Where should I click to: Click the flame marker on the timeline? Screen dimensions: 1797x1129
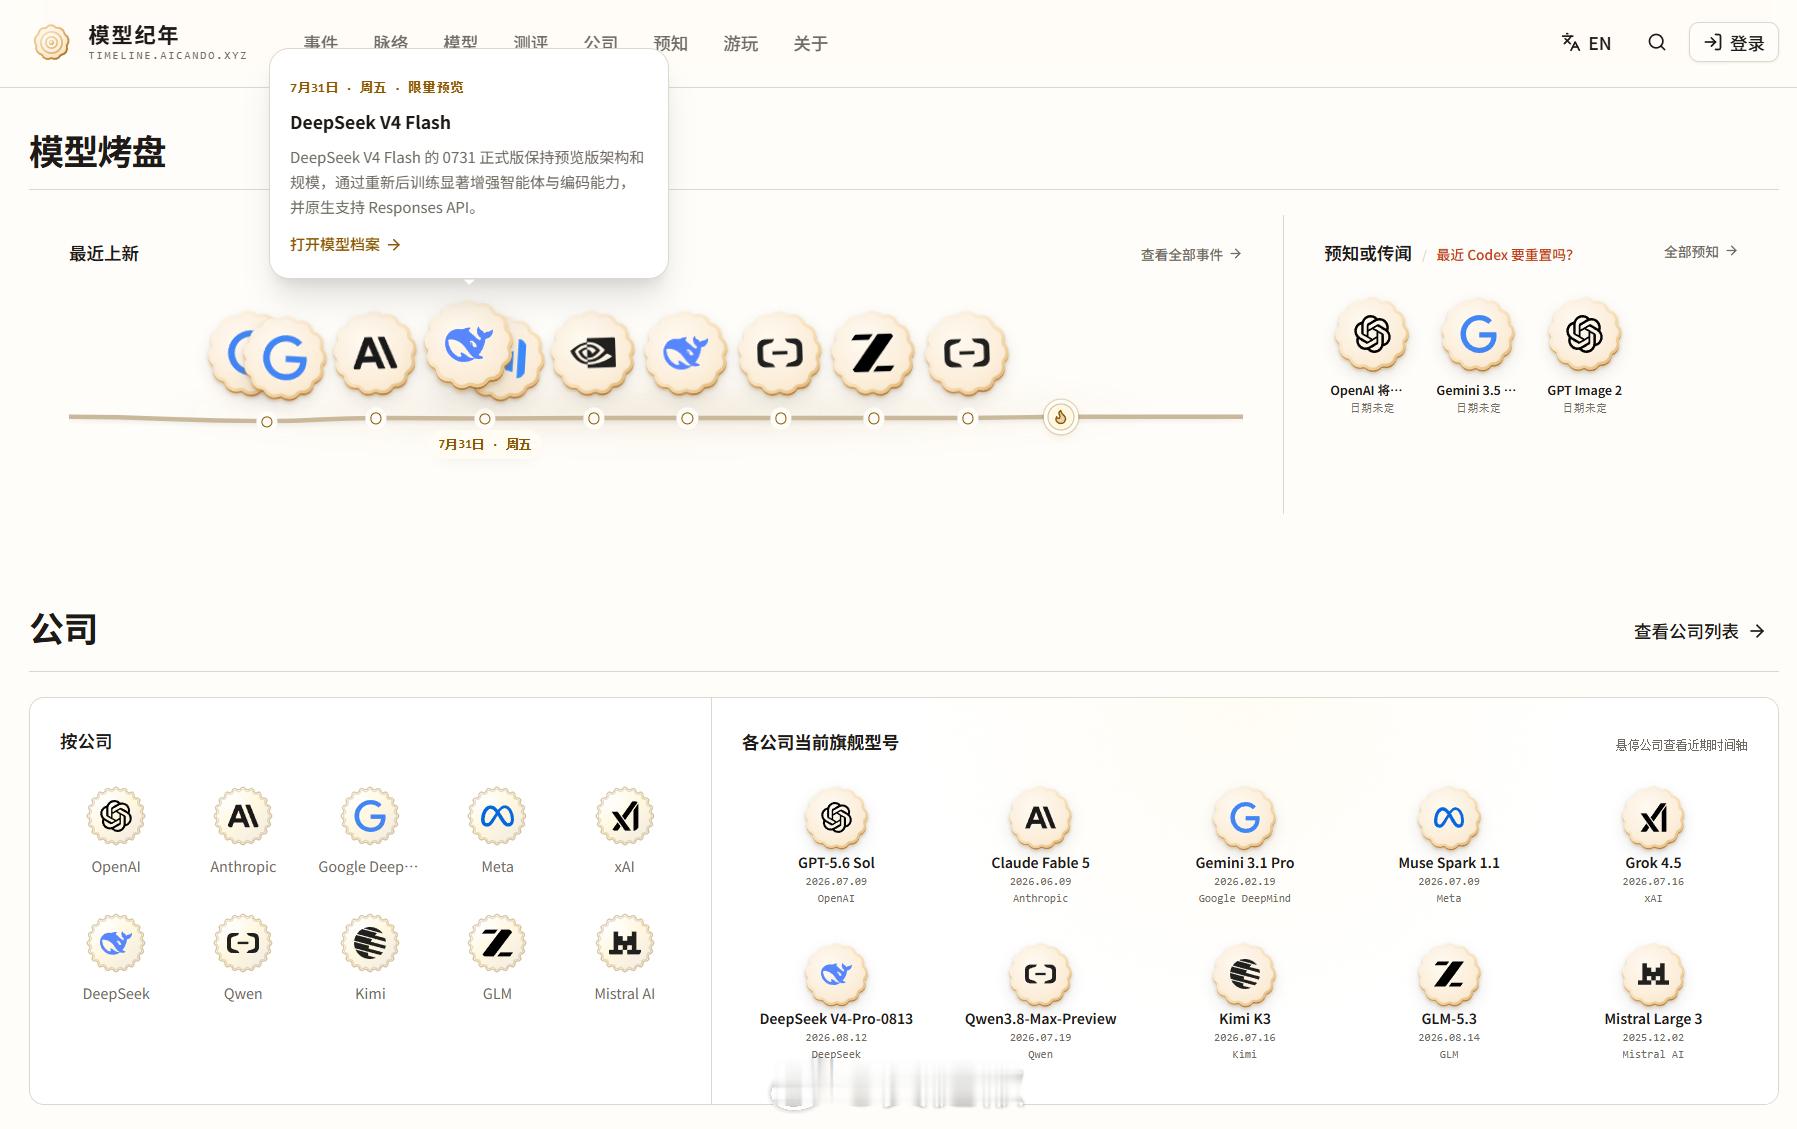[1061, 417]
